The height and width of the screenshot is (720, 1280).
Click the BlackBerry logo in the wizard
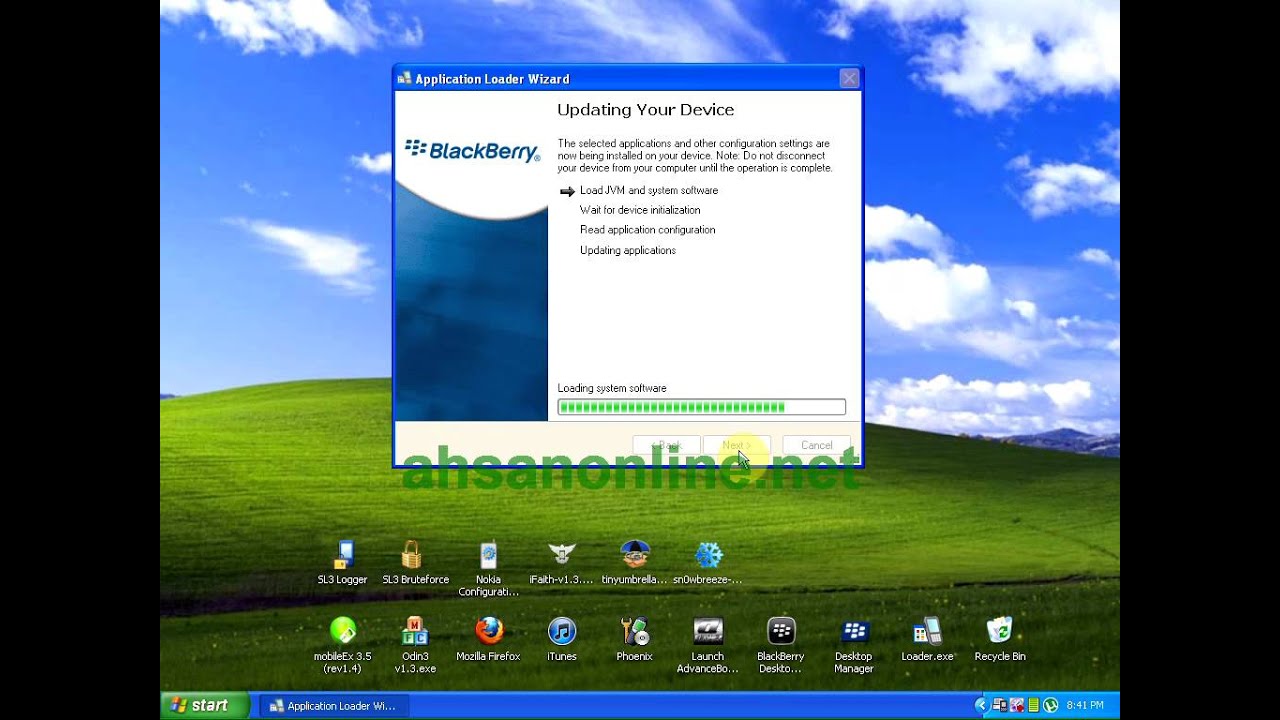point(472,151)
